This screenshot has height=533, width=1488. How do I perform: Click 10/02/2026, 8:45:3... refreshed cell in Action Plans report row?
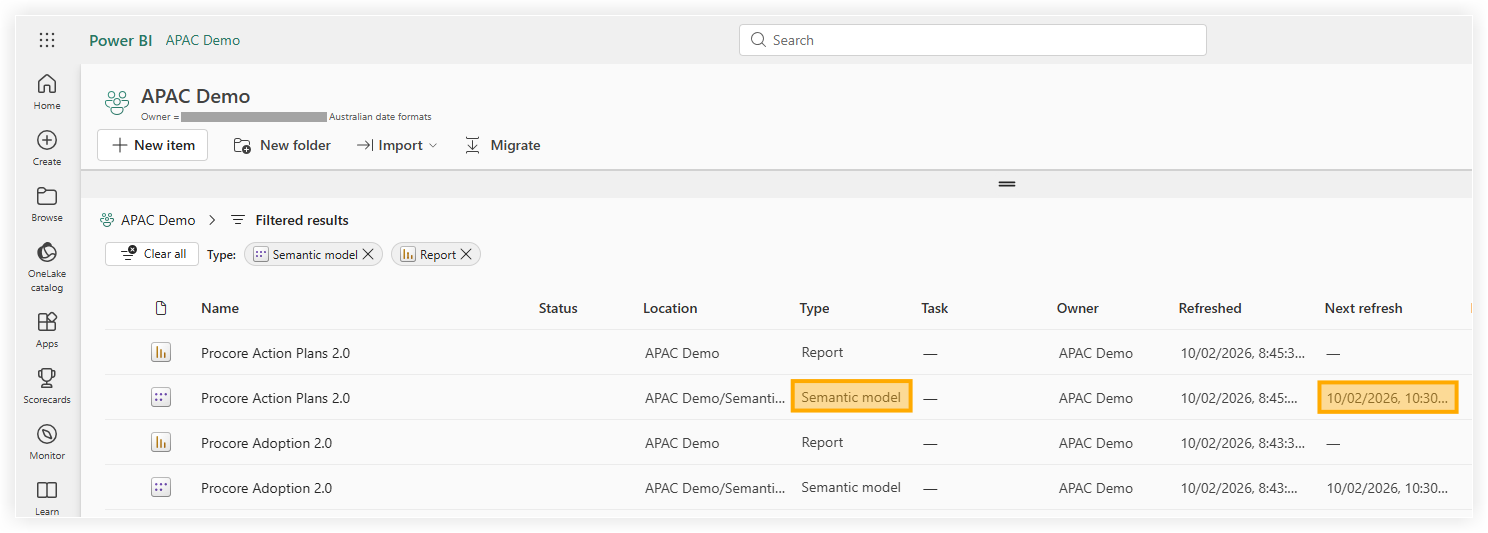point(1243,353)
